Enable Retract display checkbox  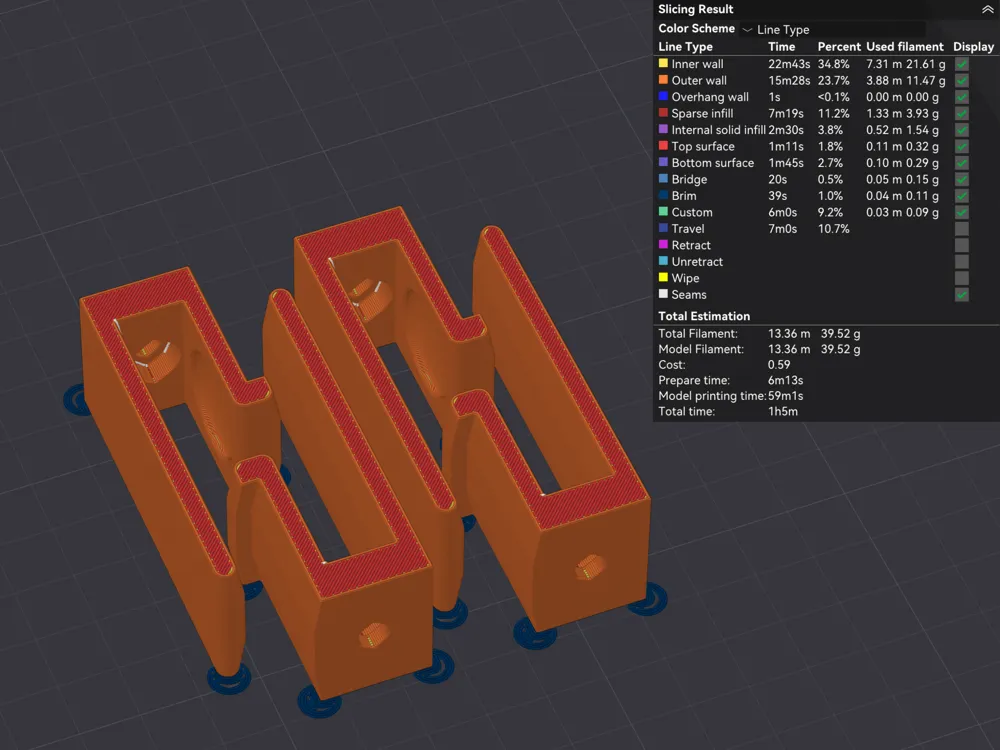coord(962,246)
